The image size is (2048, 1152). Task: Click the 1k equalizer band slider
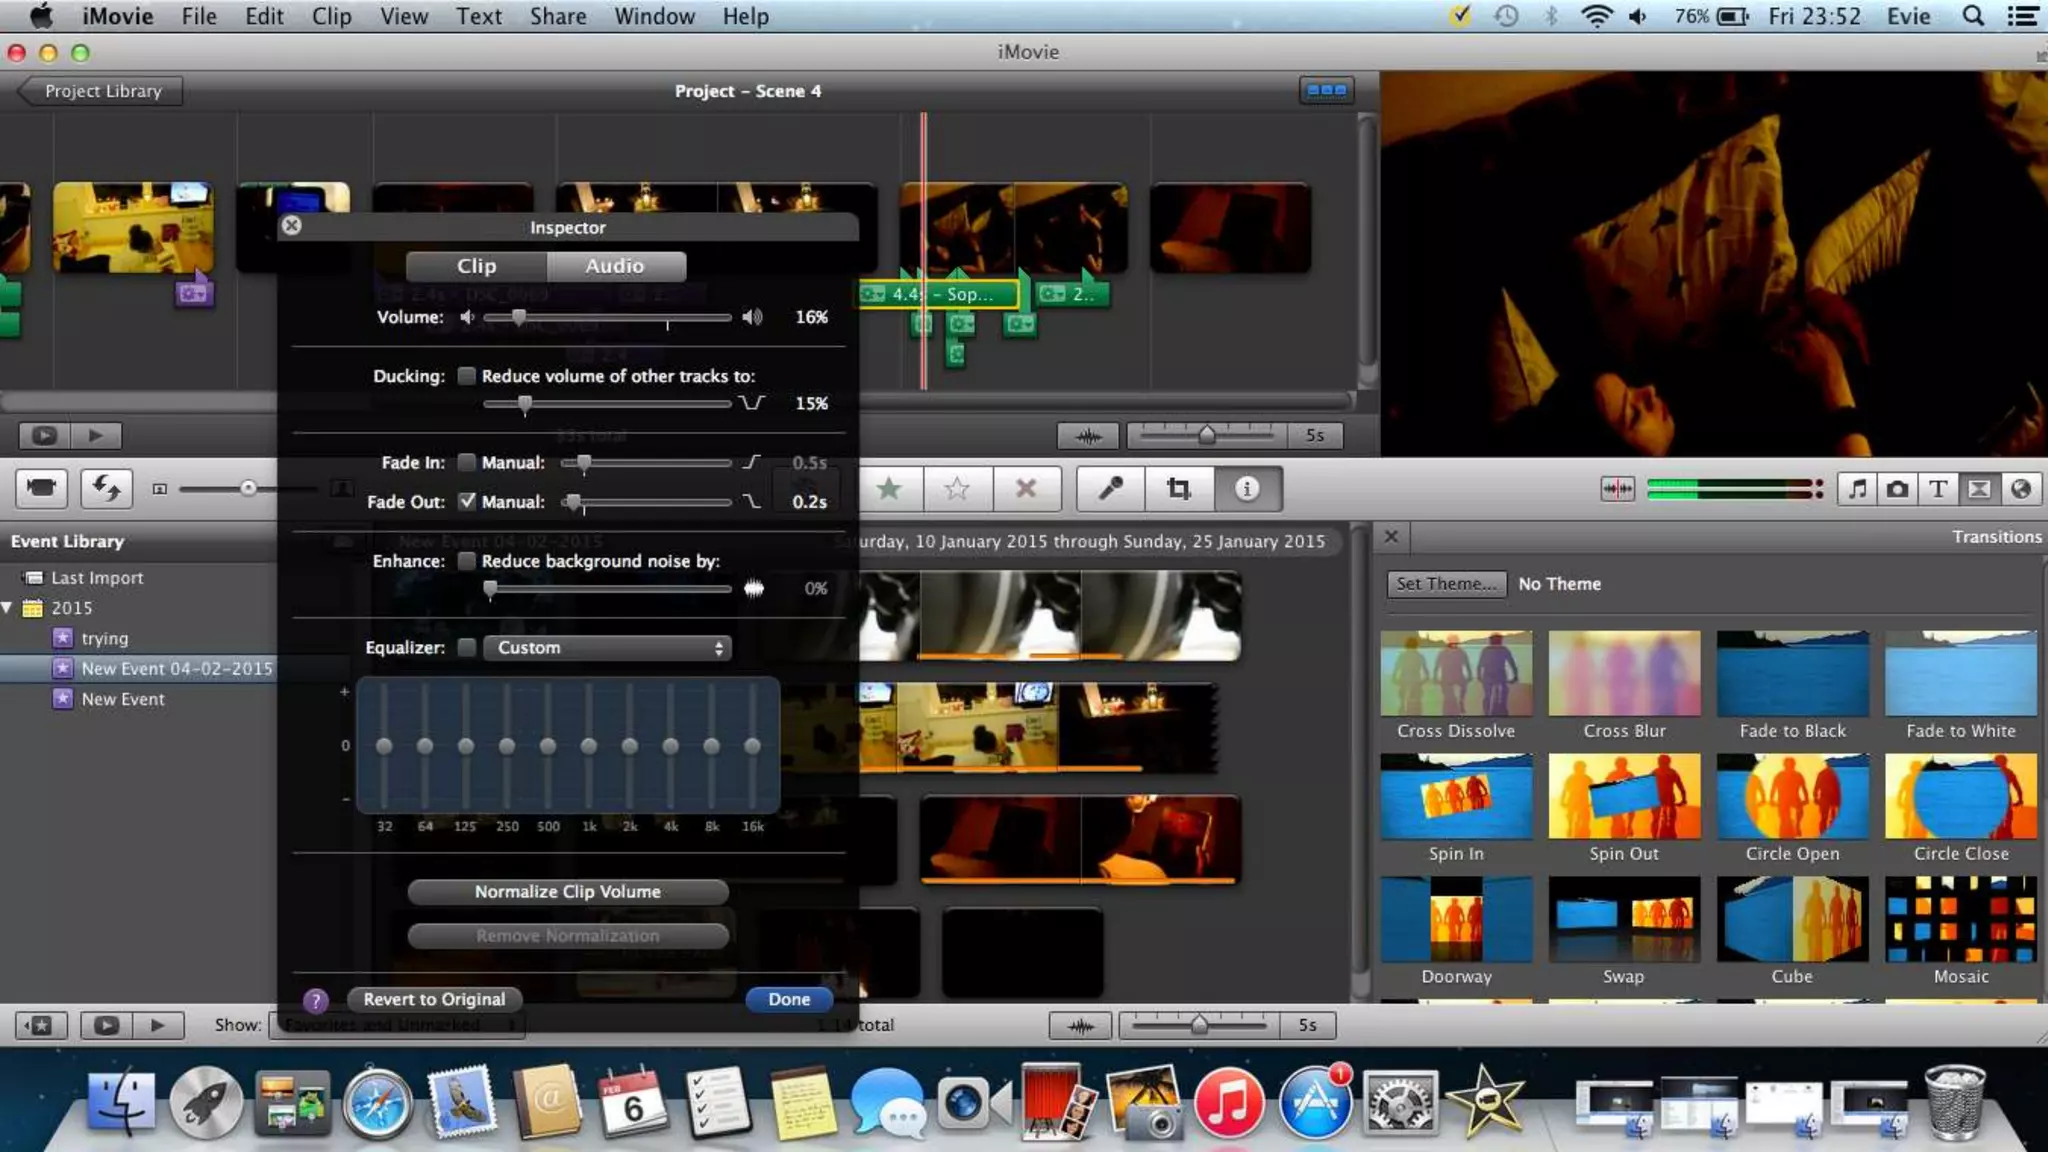coord(589,746)
